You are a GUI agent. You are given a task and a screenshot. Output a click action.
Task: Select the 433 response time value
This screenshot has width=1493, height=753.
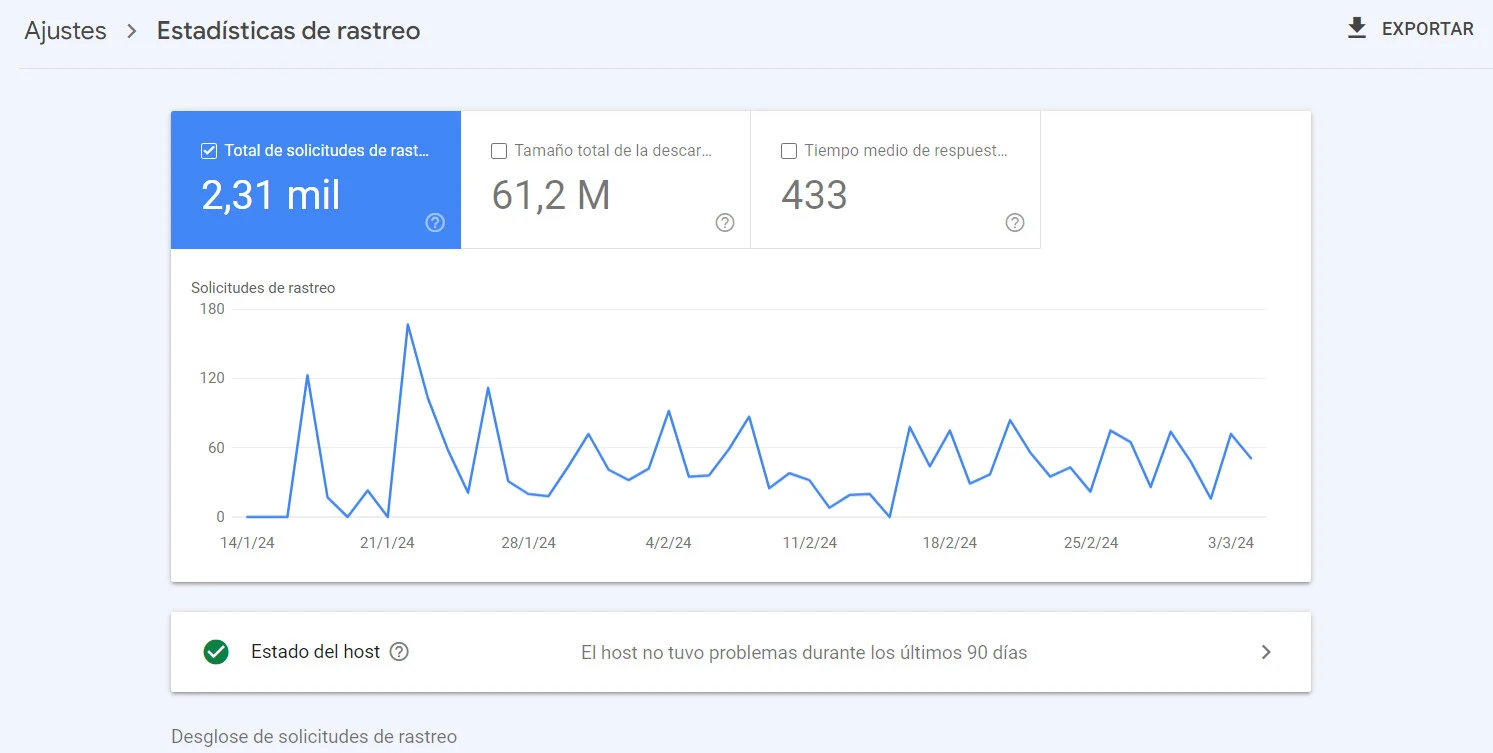[x=814, y=195]
